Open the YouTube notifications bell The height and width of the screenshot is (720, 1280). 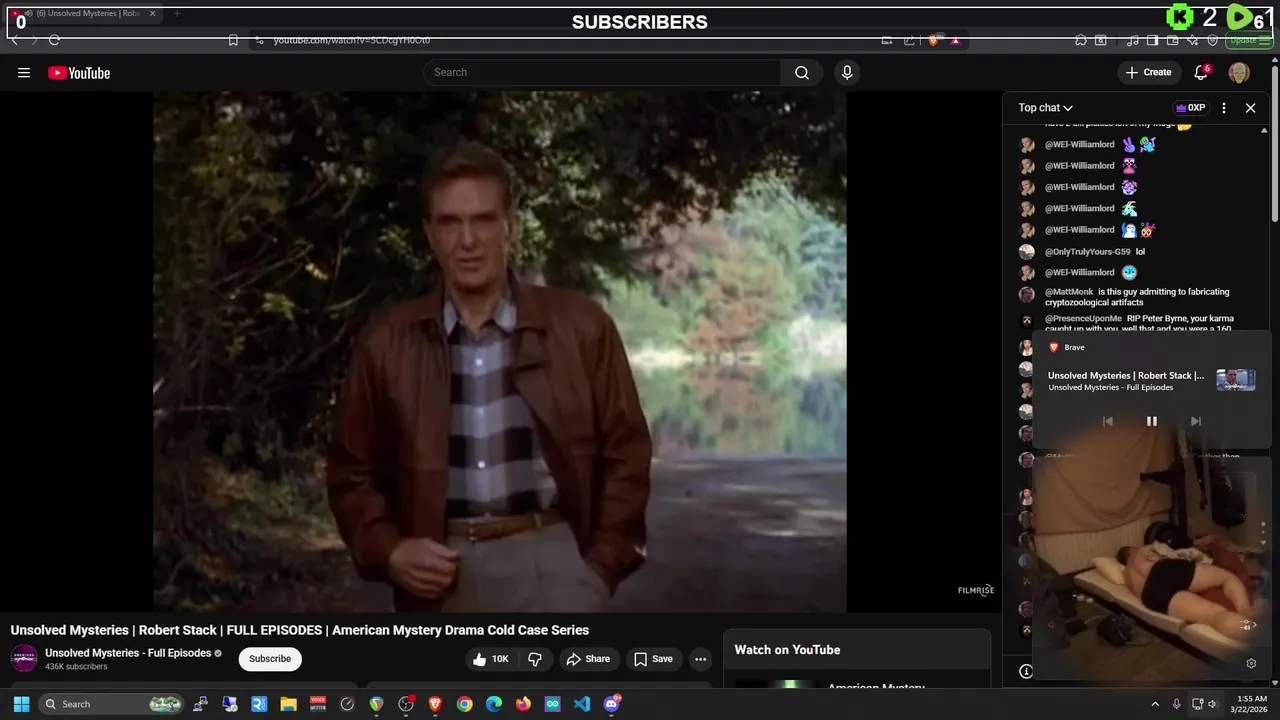point(1202,72)
